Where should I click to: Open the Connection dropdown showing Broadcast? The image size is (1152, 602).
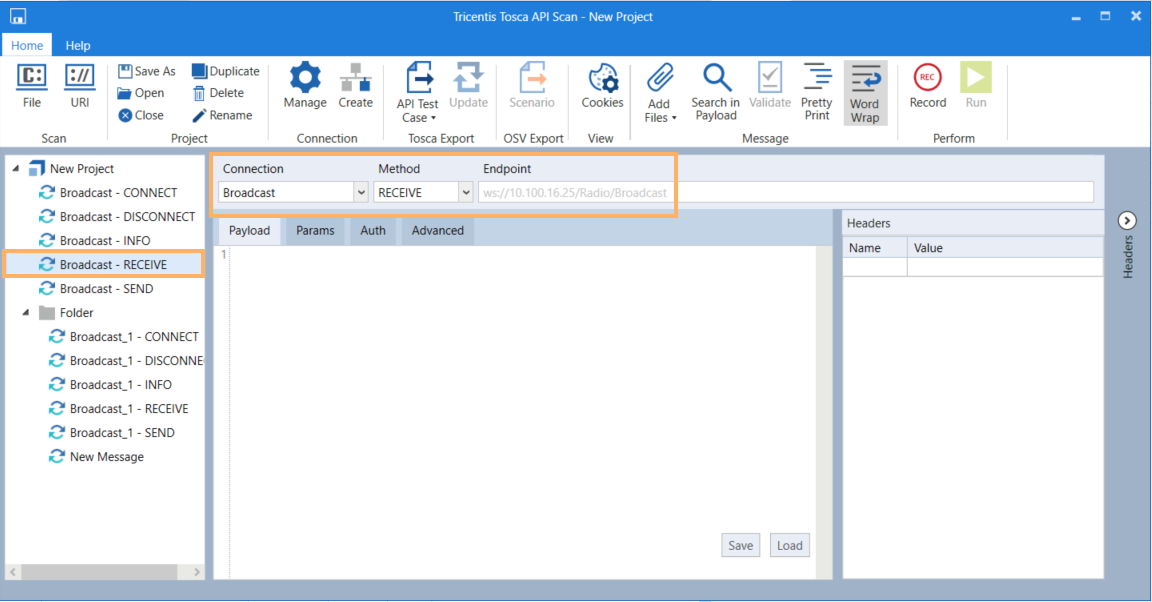click(x=361, y=192)
